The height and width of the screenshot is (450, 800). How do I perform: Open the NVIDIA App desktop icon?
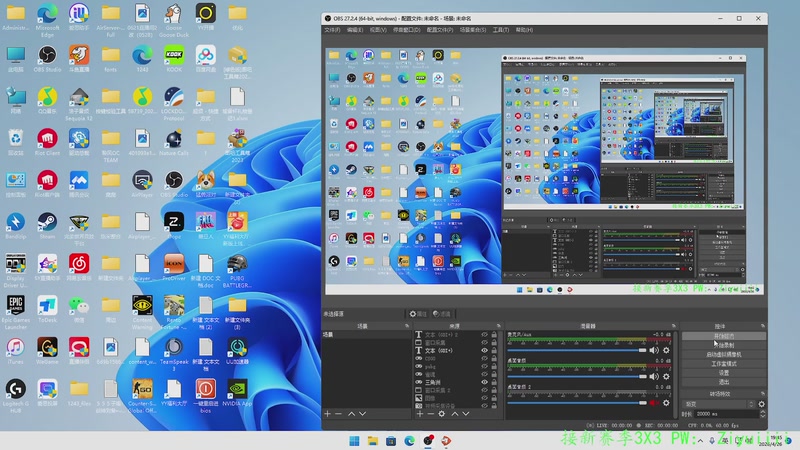237,393
